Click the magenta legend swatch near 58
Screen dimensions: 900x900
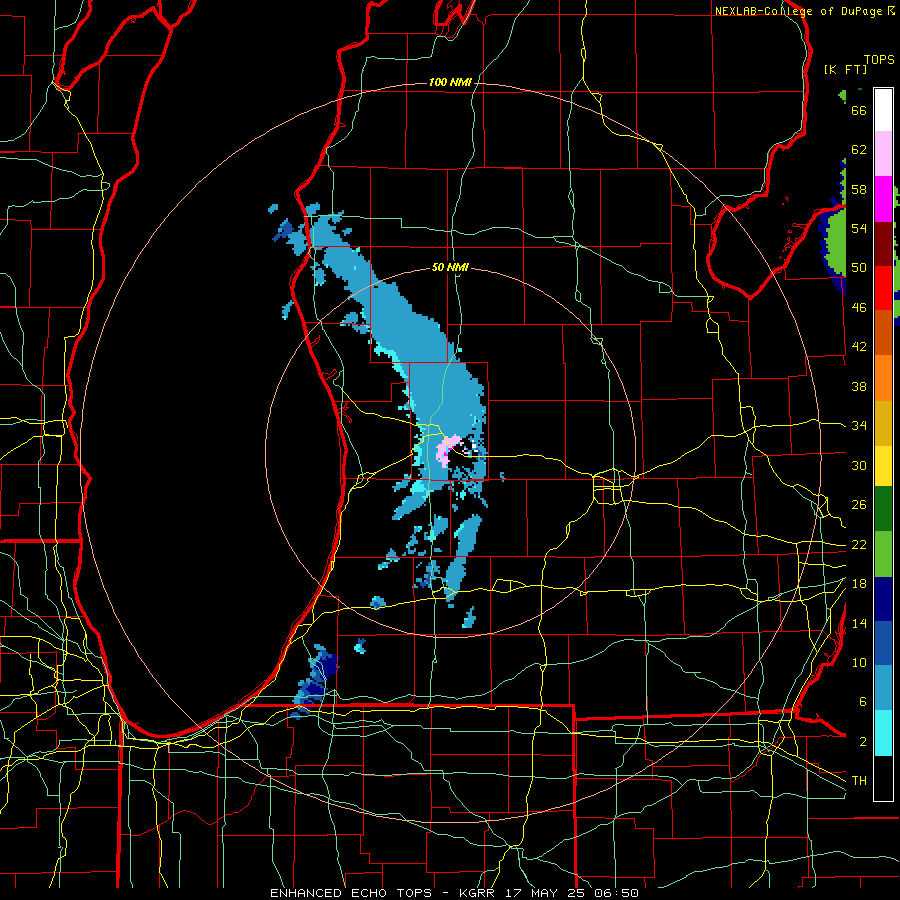click(883, 199)
